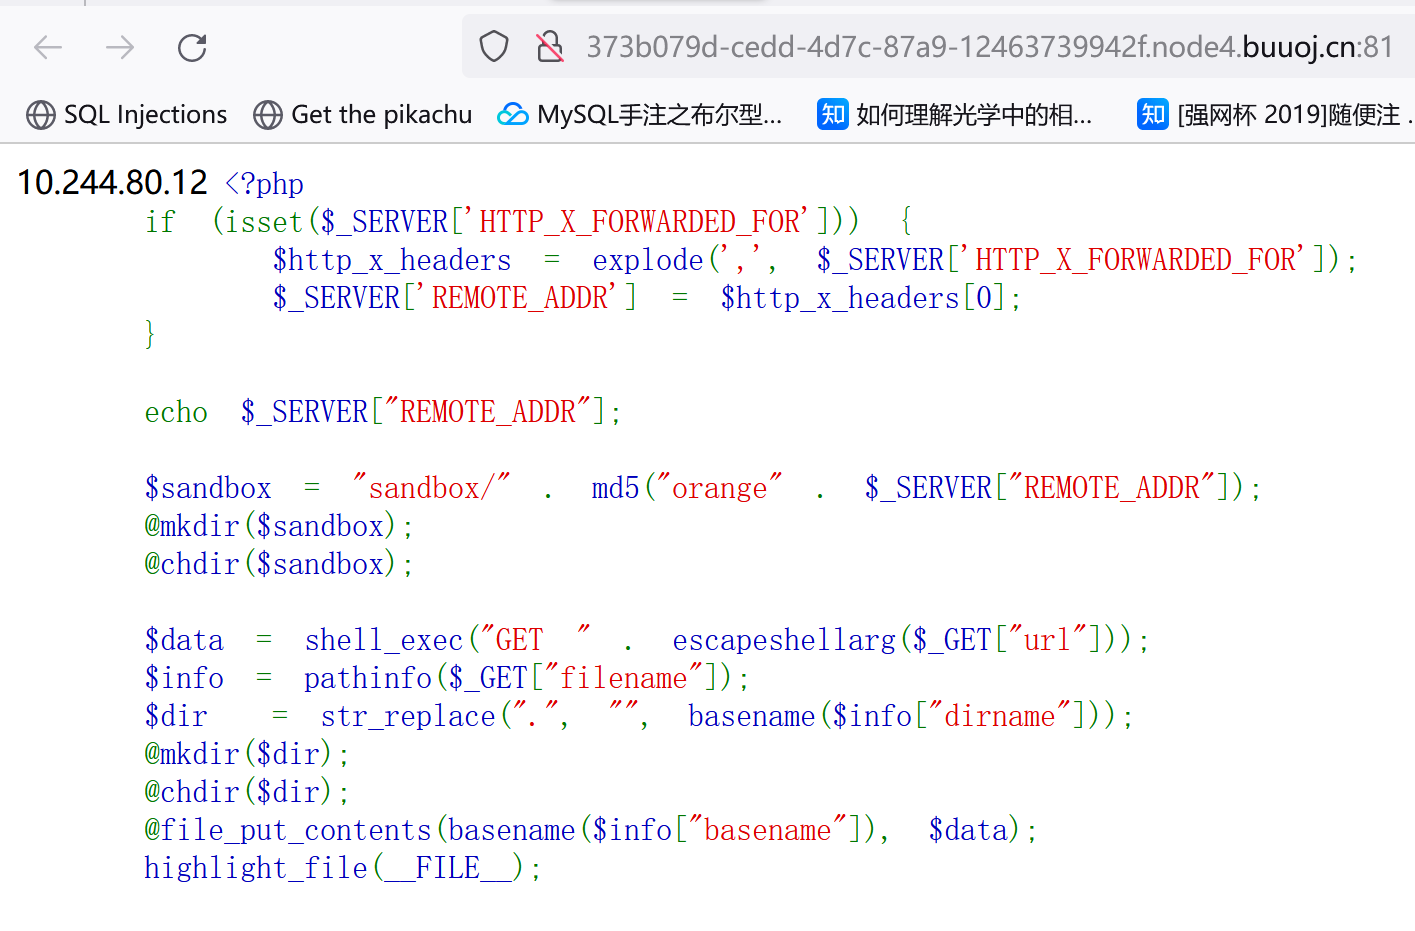This screenshot has width=1415, height=931.
Task: Click the isset($_SERVER['HTTP_X_FORWARDED_FOR']) condition
Action: (x=535, y=221)
